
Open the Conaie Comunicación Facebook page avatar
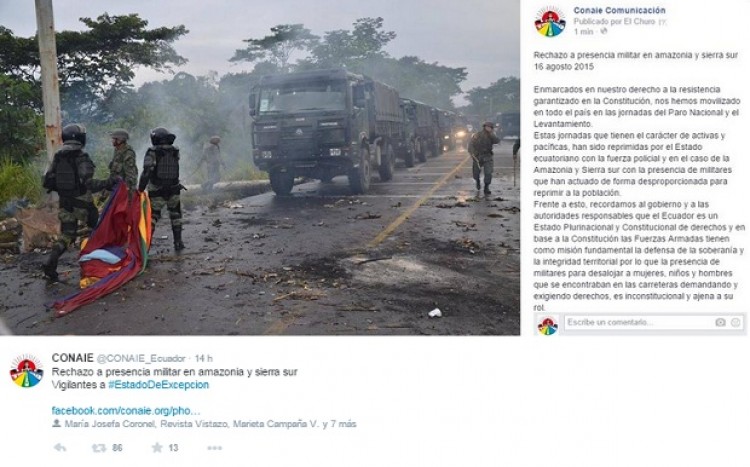[550, 22]
